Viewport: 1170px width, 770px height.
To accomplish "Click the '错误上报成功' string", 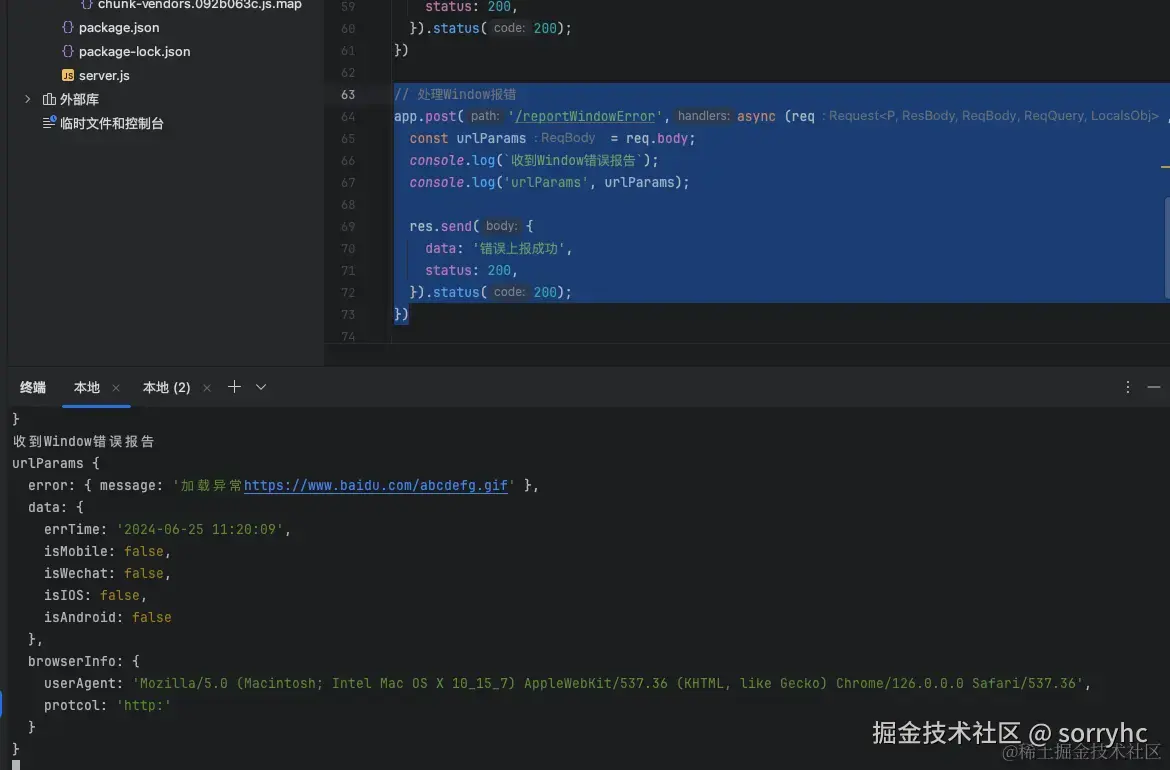I will pyautogui.click(x=519, y=248).
